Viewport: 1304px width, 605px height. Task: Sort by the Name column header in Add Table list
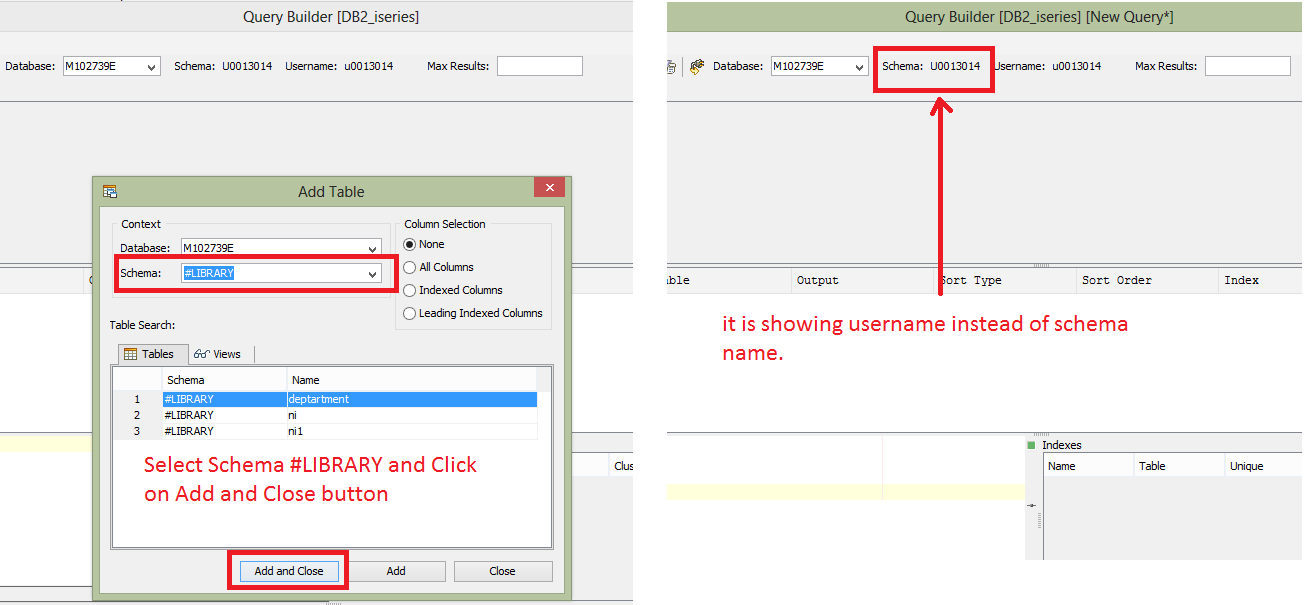(412, 380)
